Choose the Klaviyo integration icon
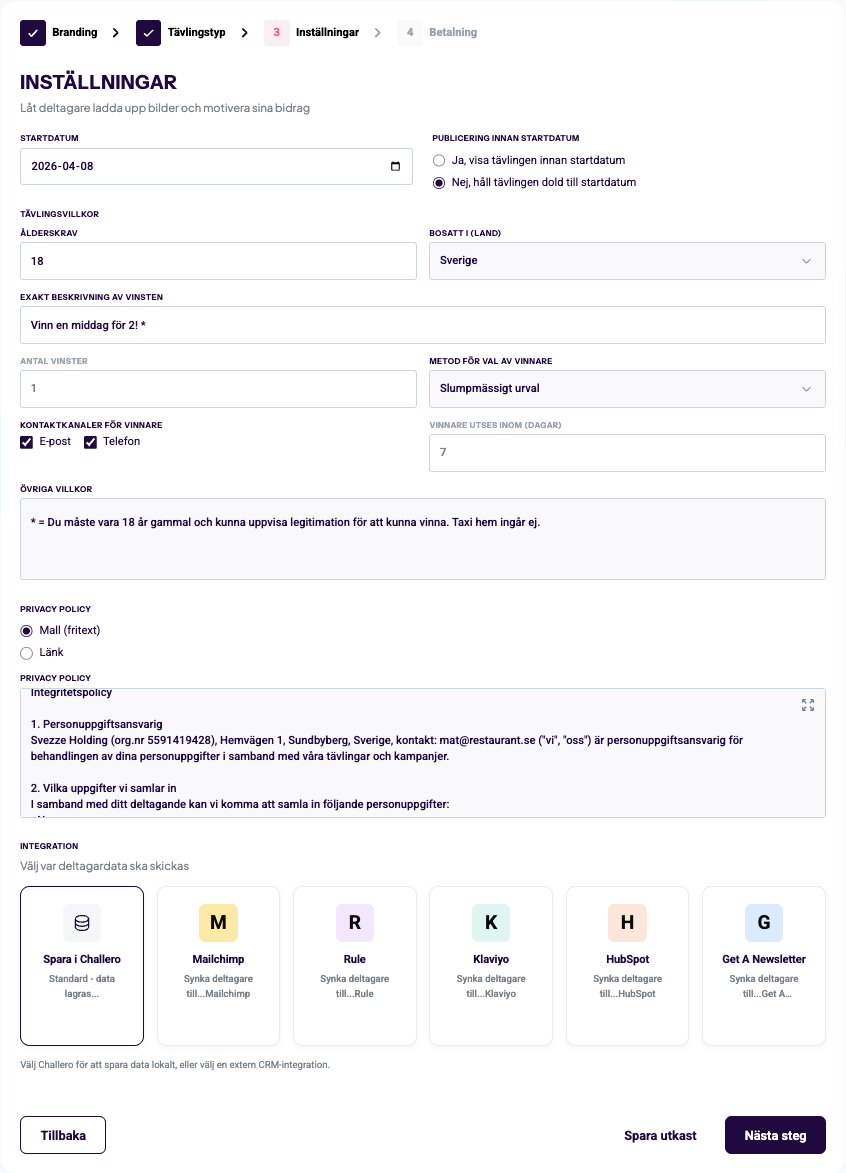Viewport: 846px width, 1173px height. (490, 922)
